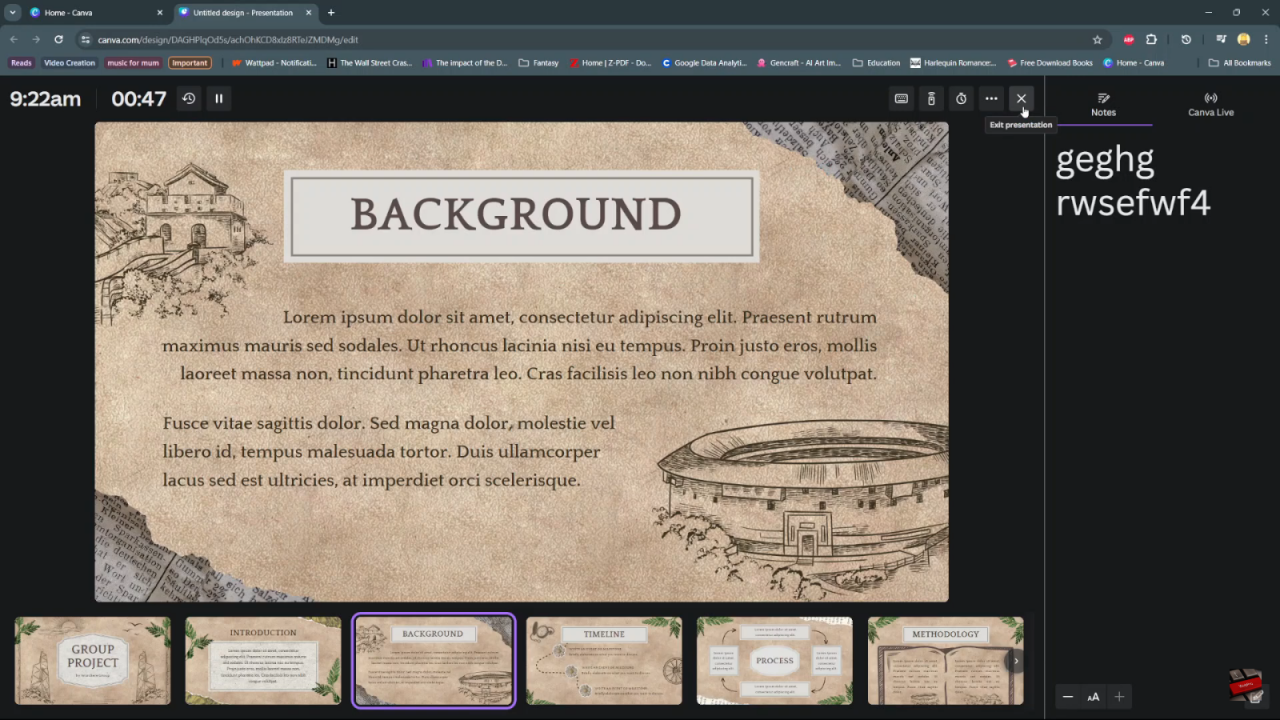Select the Timeline slide thumbnail
1280x720 pixels.
pos(604,660)
